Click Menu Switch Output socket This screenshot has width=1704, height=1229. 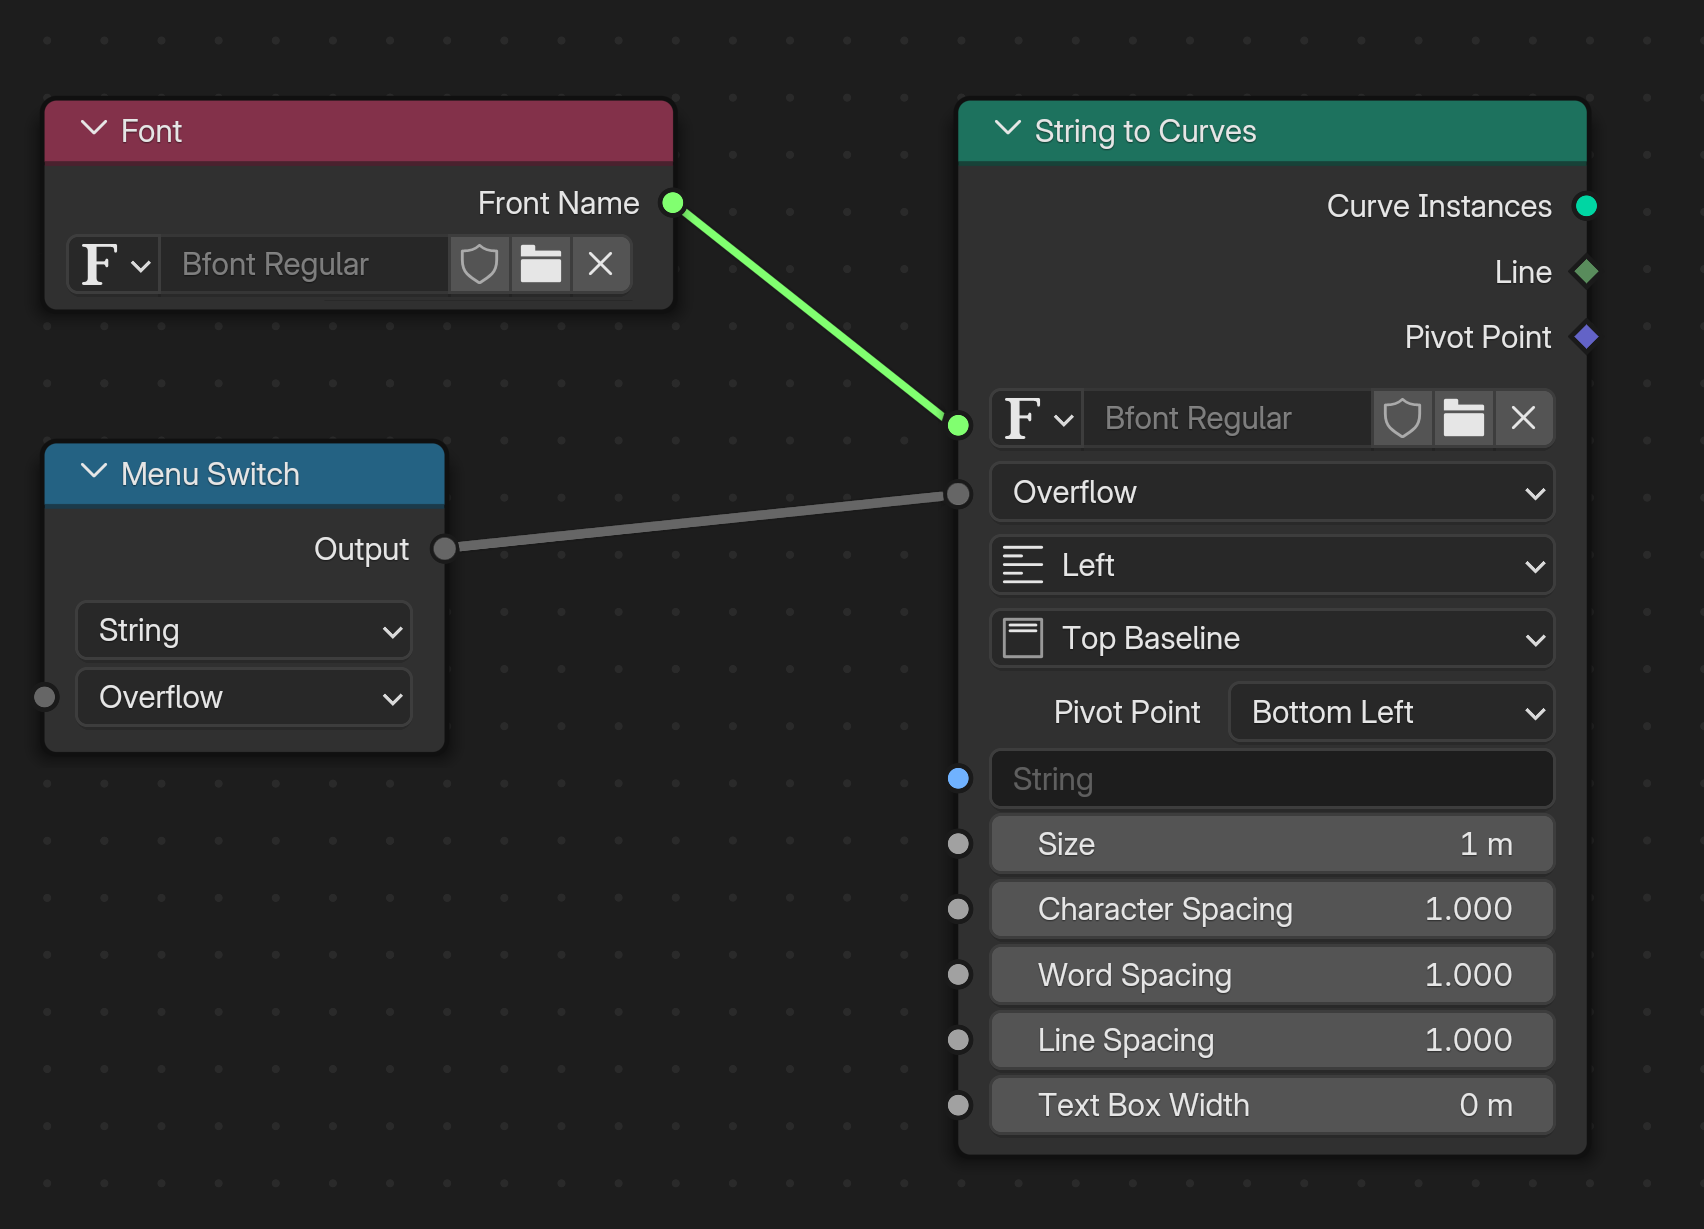(x=445, y=549)
